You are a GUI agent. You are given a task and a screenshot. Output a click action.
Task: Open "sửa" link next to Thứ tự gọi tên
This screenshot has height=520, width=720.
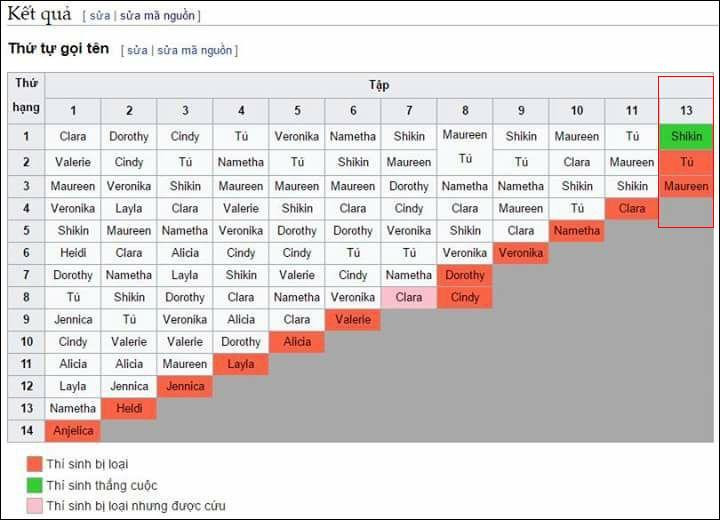pyautogui.click(x=137, y=50)
